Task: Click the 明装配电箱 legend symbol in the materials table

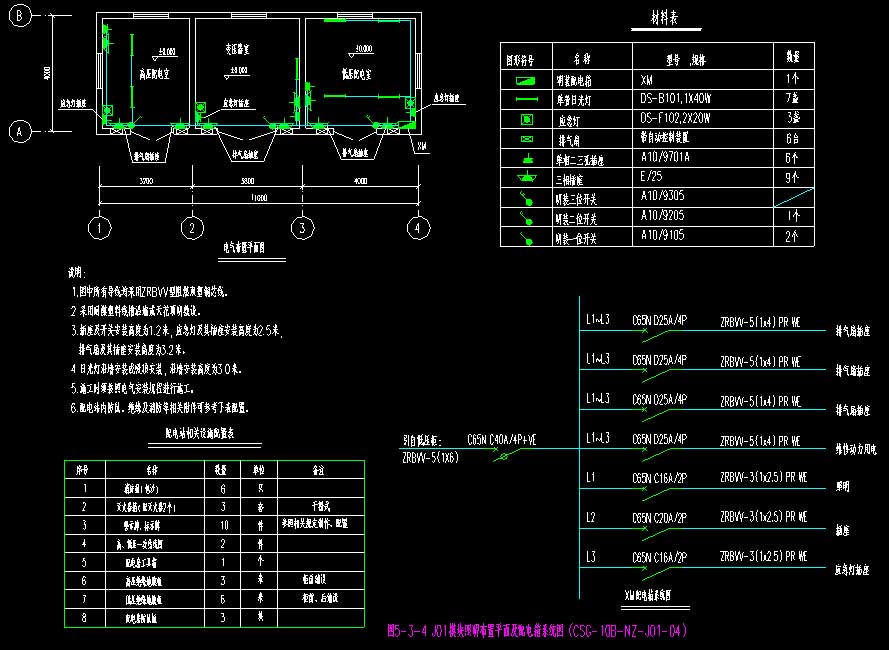Action: (x=526, y=81)
